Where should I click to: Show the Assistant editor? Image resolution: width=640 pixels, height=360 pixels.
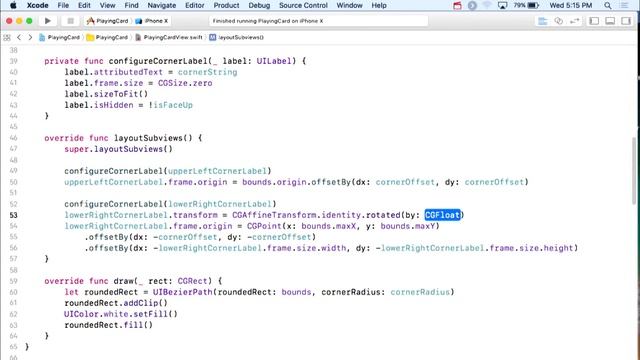tap(558, 21)
